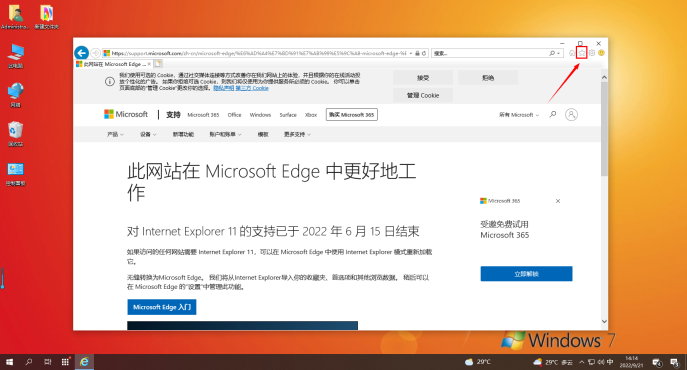Screen dimensions: 687x370
Task: Close the current browser tab
Action: pos(149,64)
